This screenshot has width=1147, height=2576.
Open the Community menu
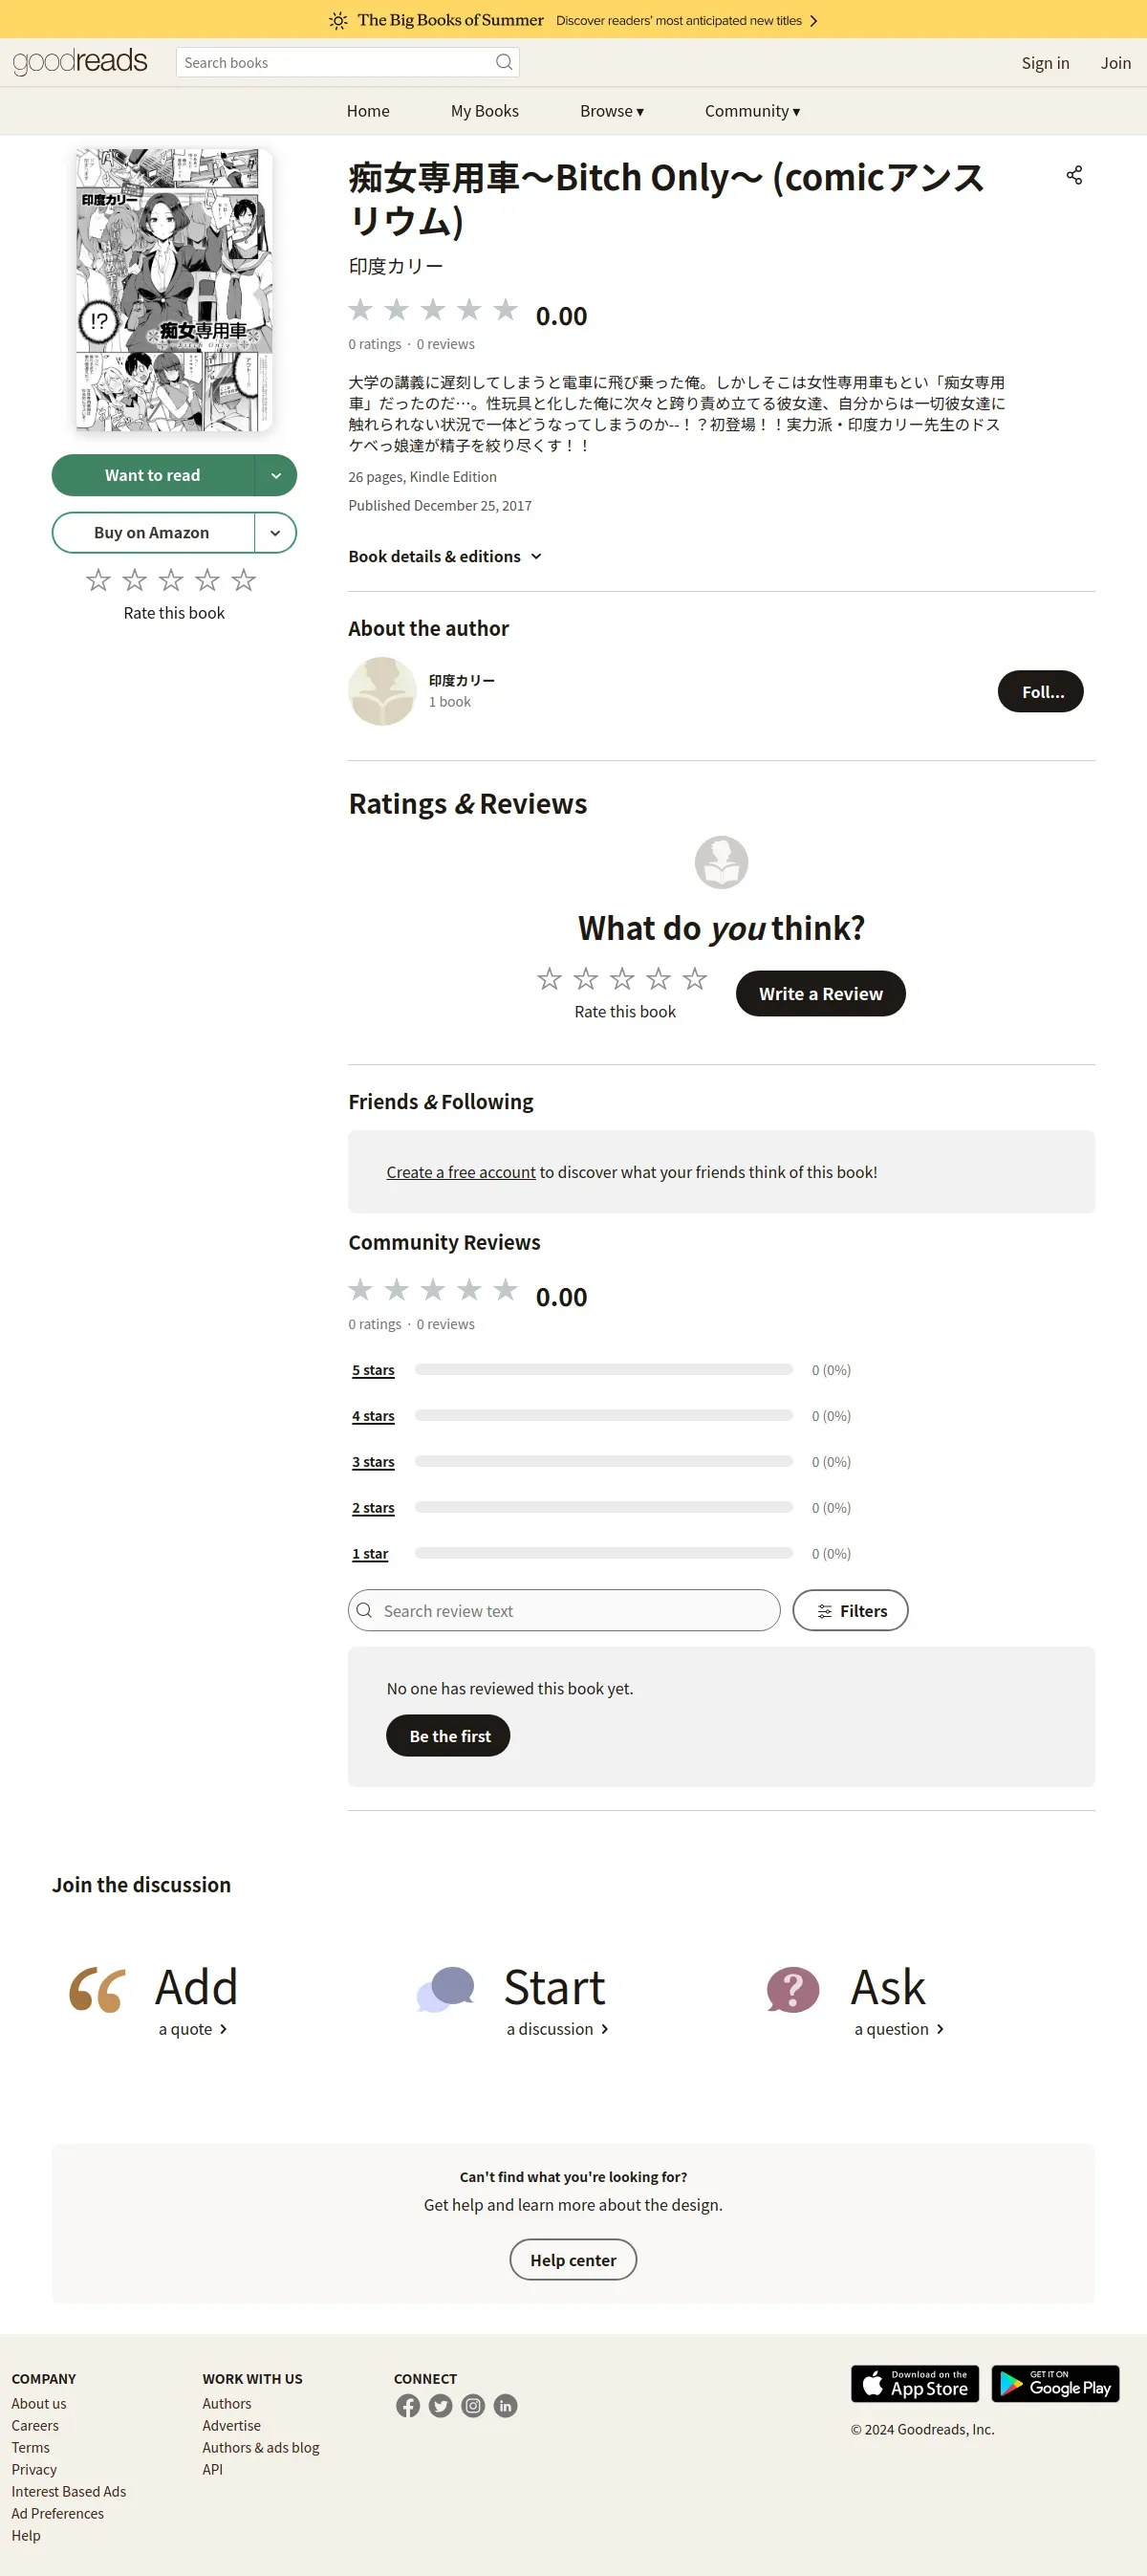(752, 111)
